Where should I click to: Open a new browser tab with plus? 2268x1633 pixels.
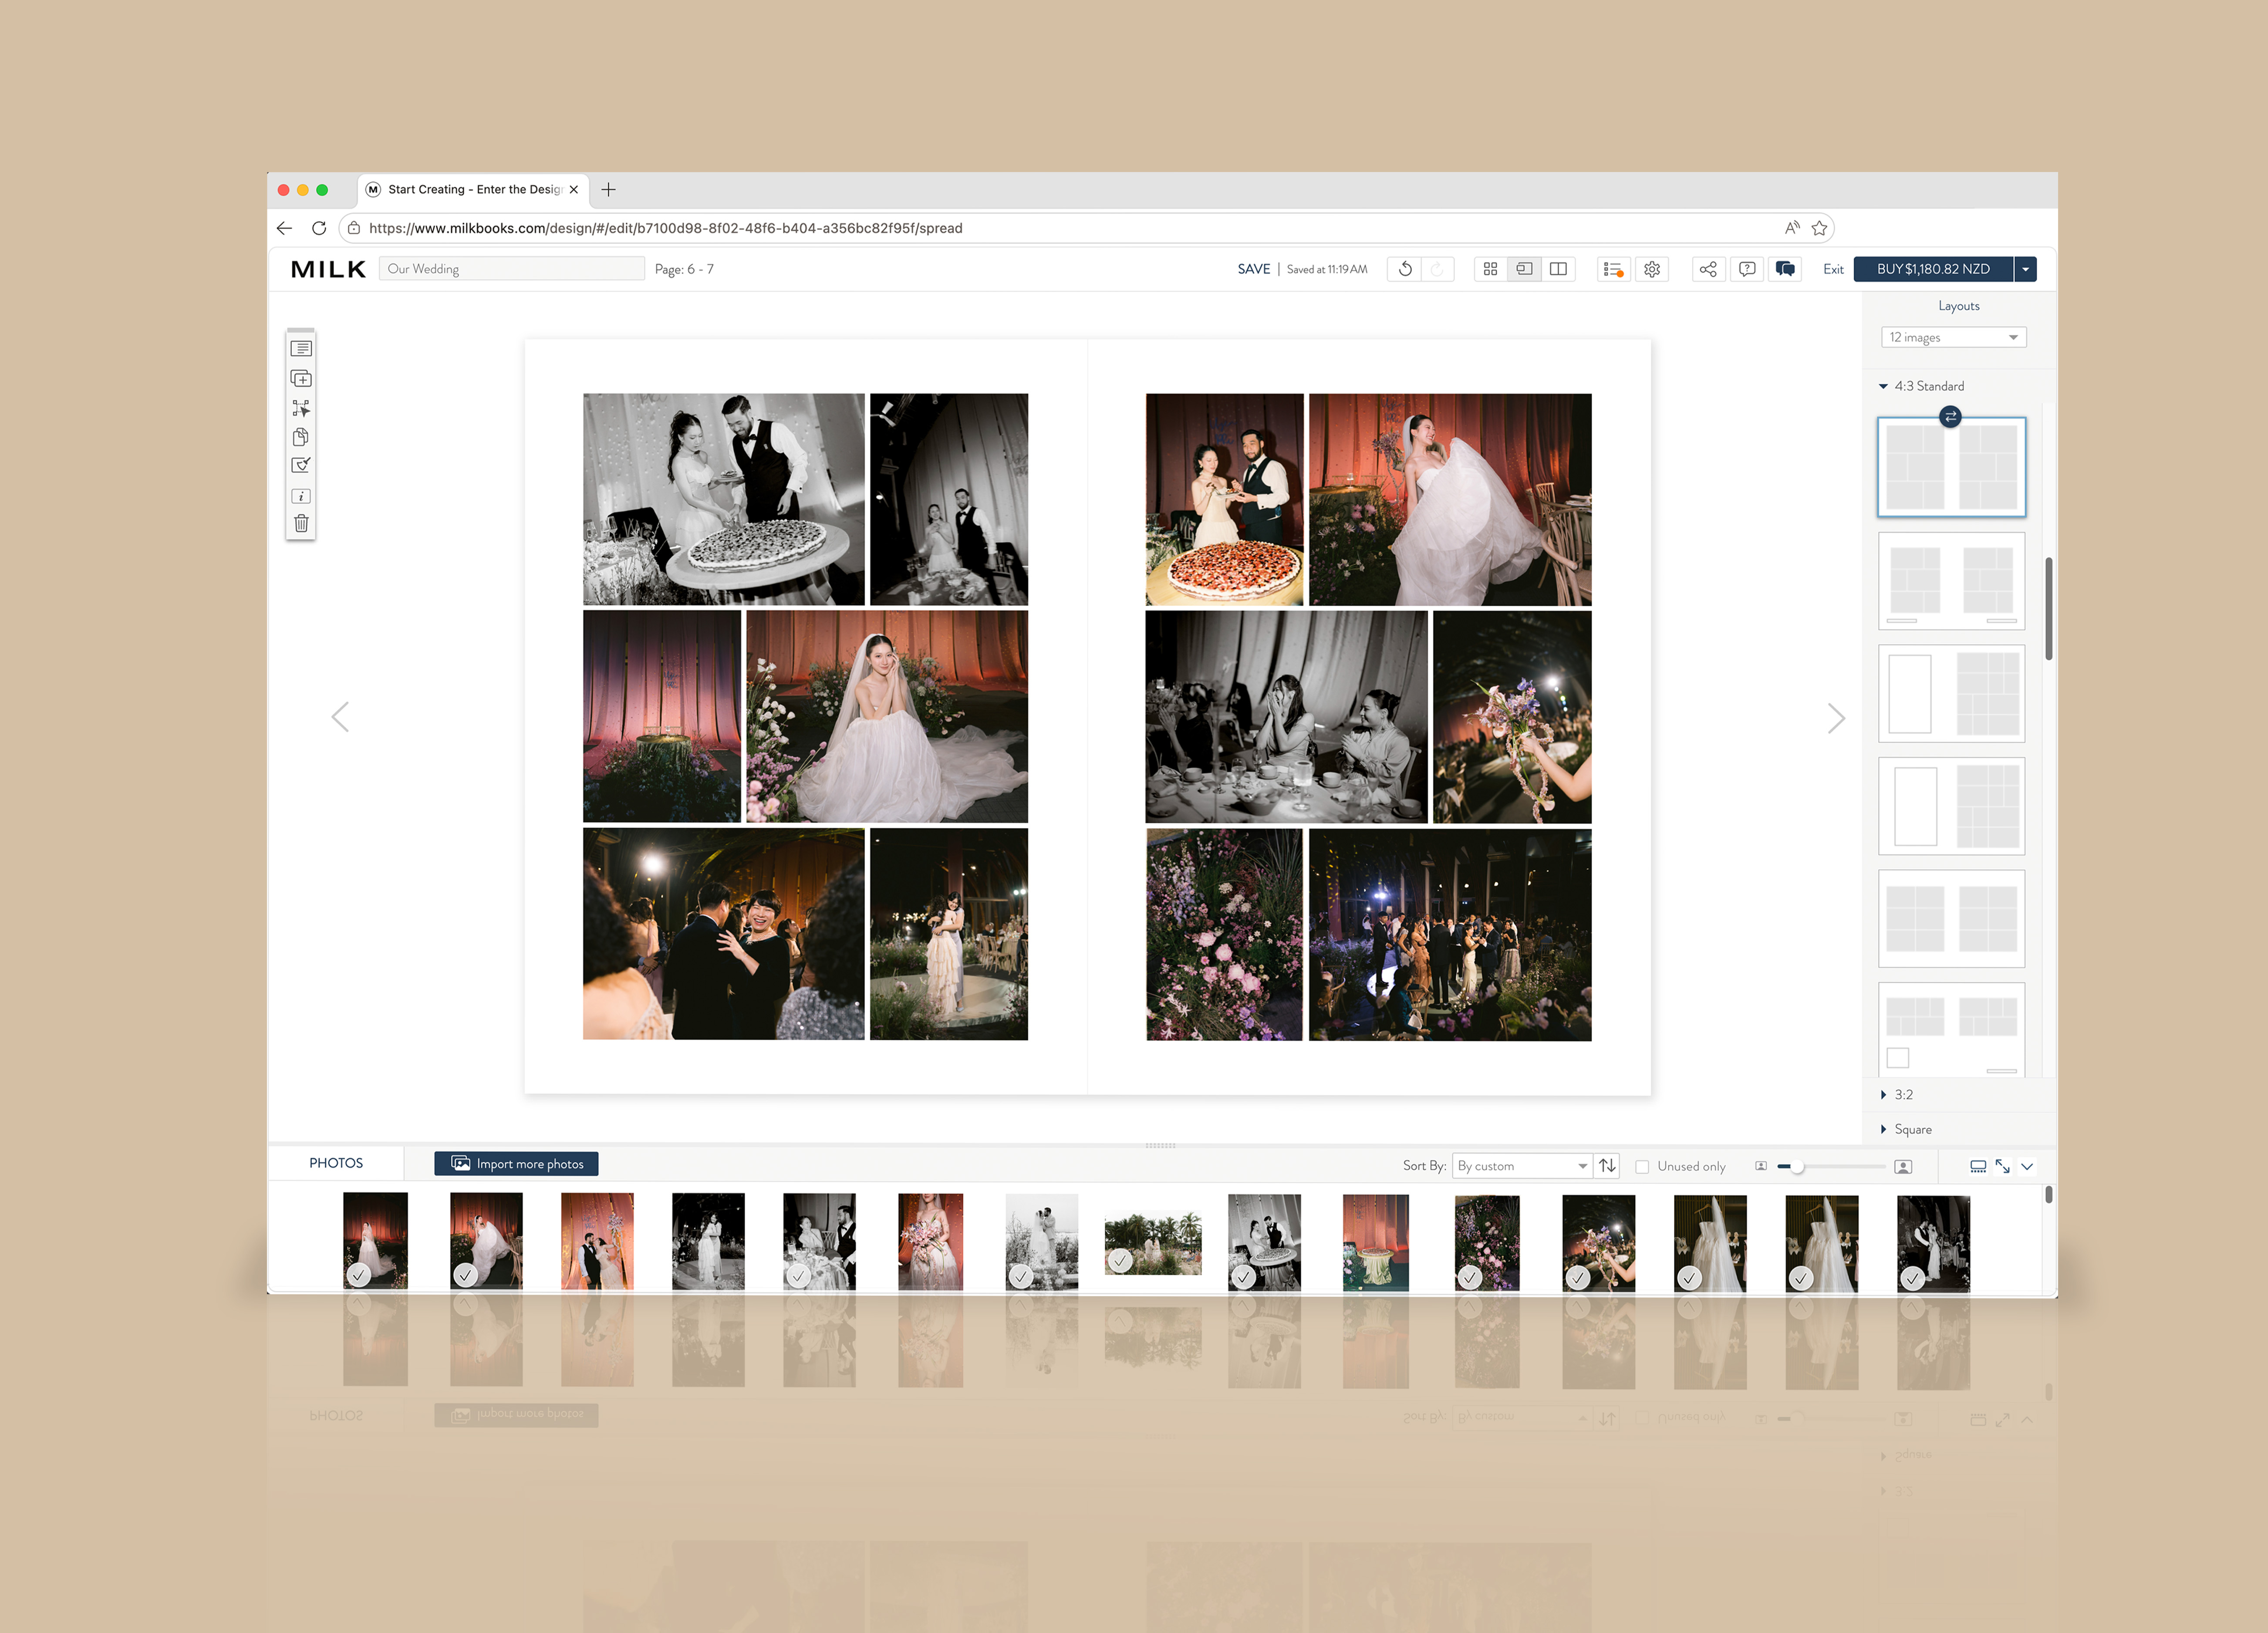tap(608, 189)
